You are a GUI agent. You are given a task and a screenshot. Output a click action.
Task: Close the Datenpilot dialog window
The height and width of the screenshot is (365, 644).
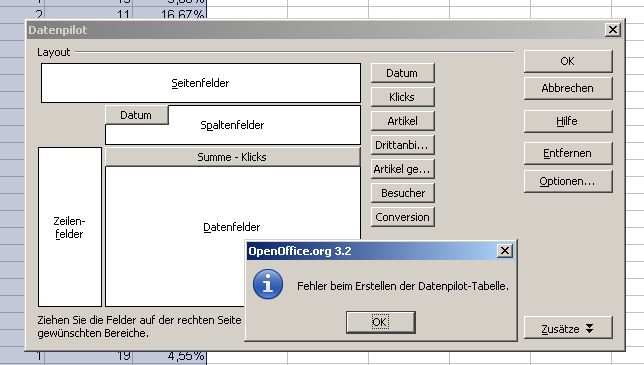pyautogui.click(x=612, y=30)
